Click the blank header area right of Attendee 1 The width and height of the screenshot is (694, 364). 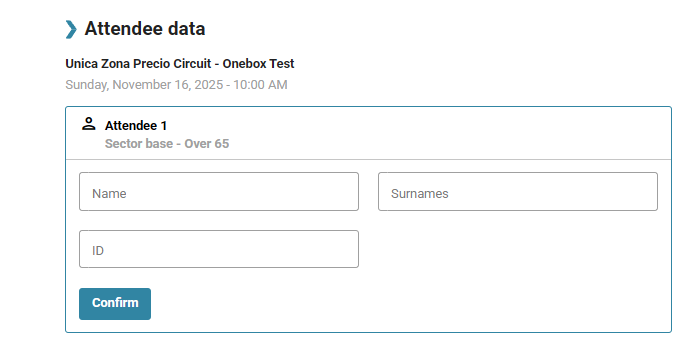(x=418, y=133)
